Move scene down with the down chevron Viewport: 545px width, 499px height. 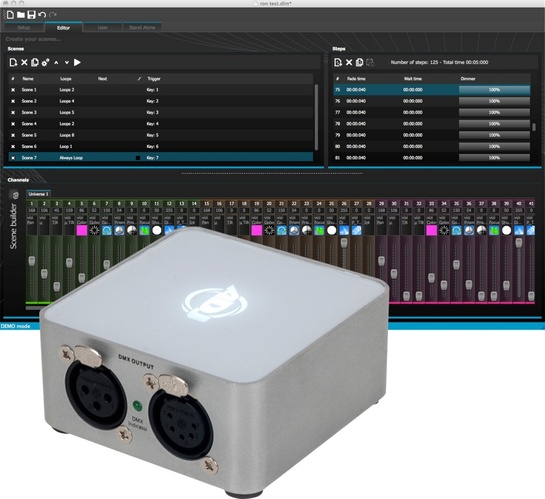[x=66, y=63]
